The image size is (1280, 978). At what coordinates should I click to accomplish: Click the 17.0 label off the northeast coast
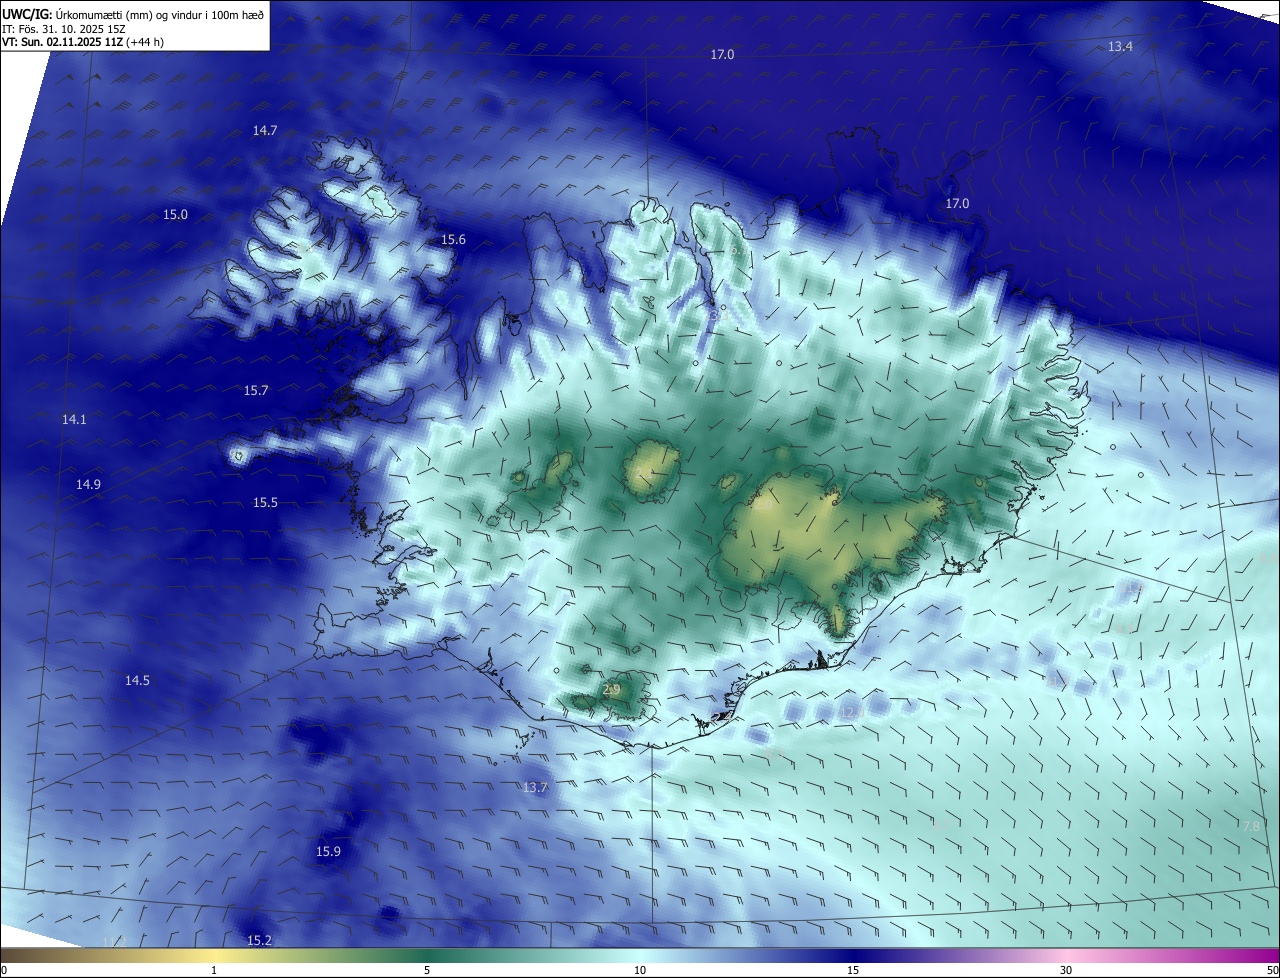tap(957, 204)
